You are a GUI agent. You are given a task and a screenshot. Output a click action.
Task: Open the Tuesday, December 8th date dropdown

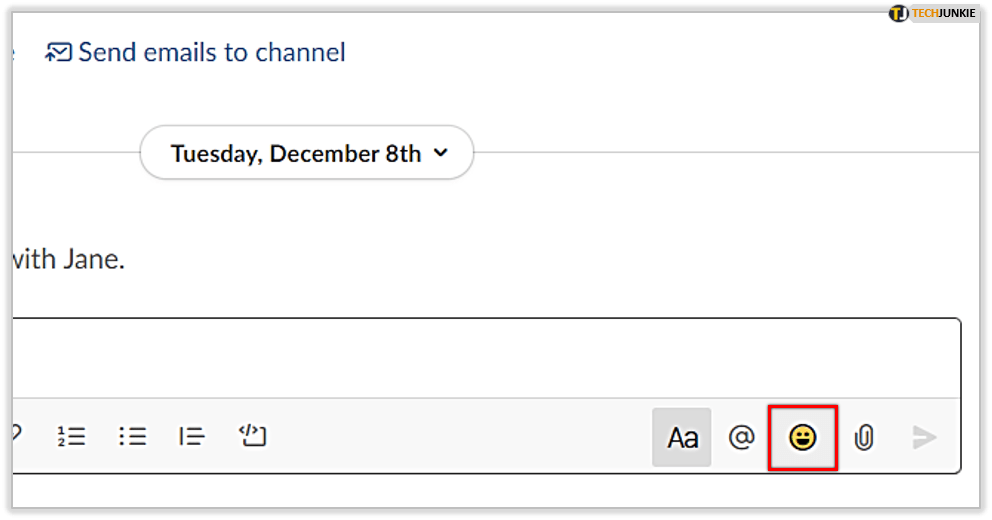[x=296, y=153]
